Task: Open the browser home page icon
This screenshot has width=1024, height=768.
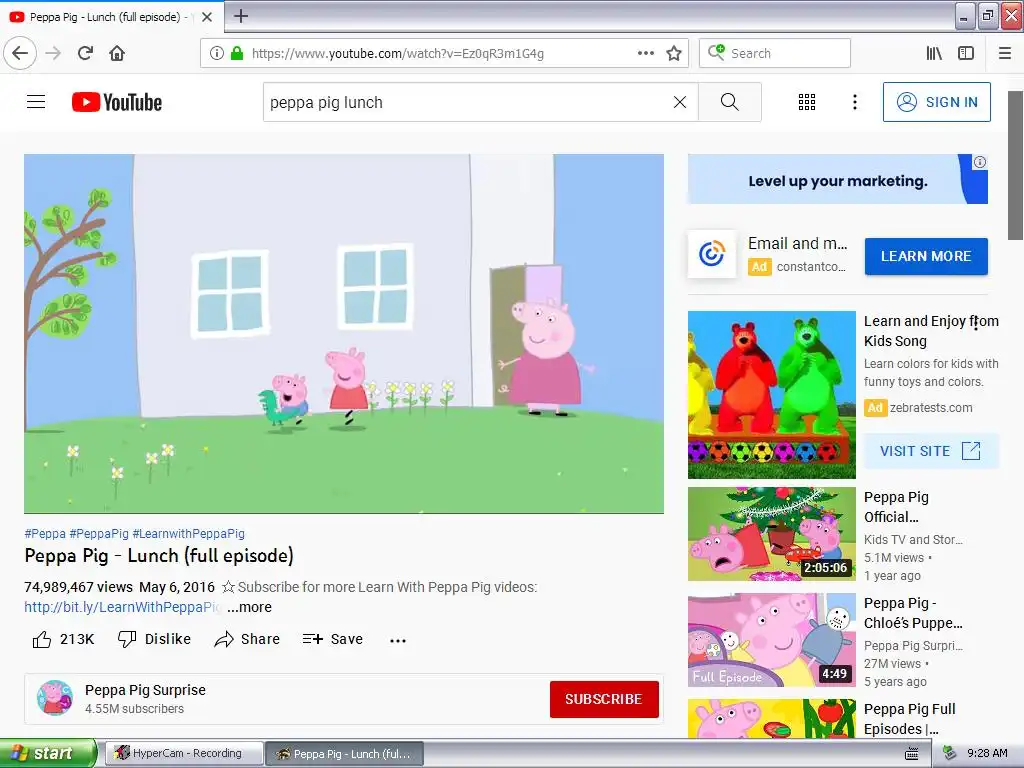Action: (x=117, y=53)
